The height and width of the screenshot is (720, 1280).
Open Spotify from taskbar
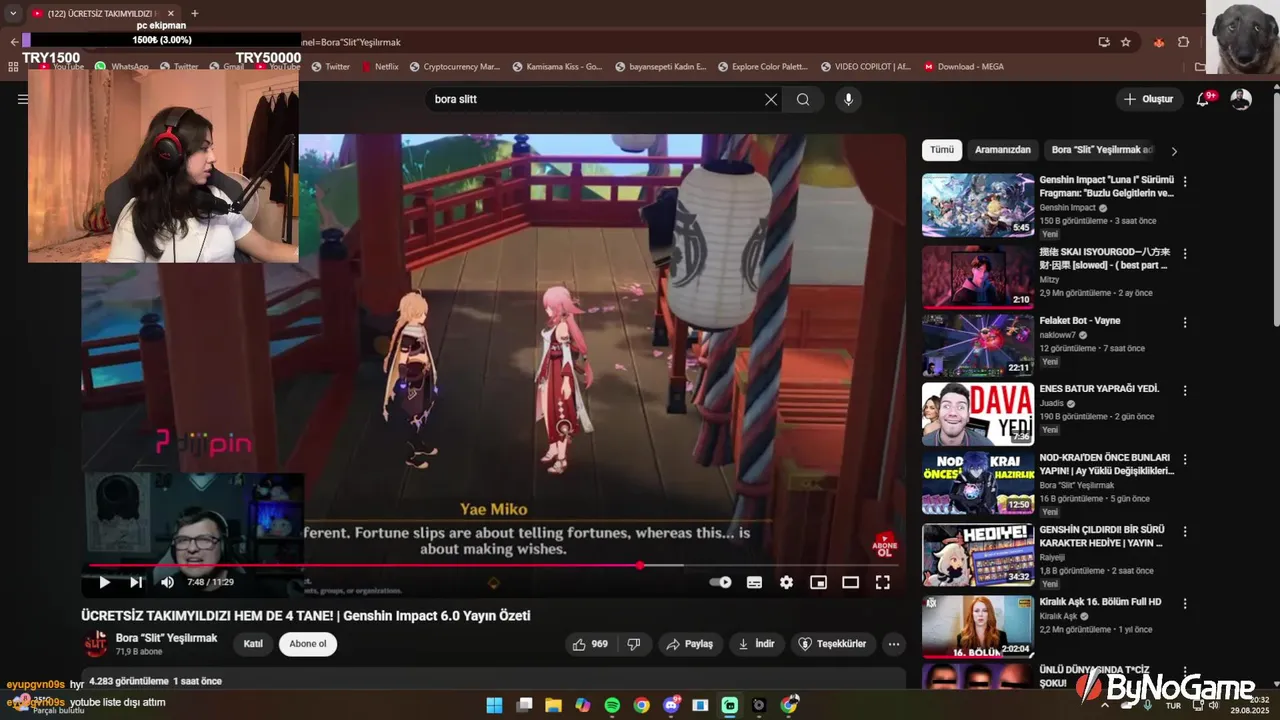pos(612,705)
